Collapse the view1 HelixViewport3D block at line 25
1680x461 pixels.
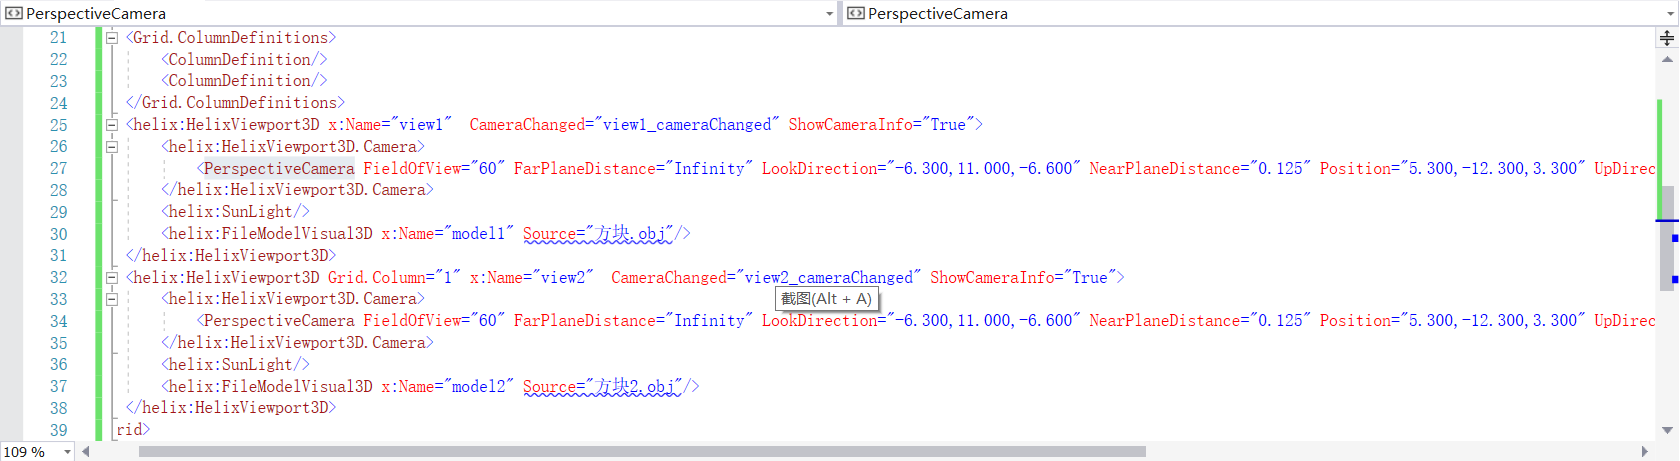coord(112,125)
